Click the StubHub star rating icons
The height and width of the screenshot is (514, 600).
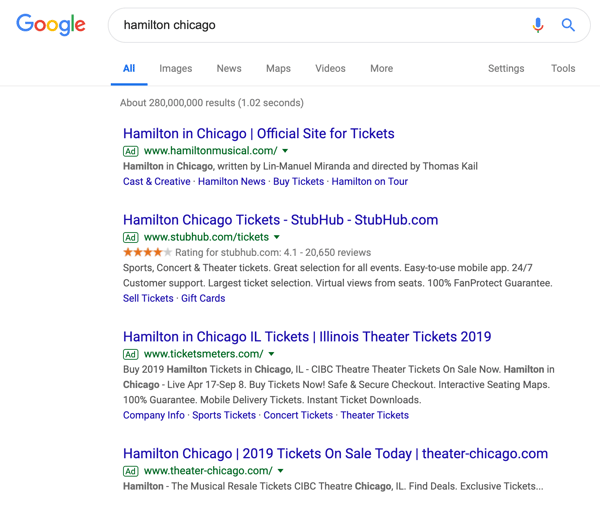[x=147, y=252]
